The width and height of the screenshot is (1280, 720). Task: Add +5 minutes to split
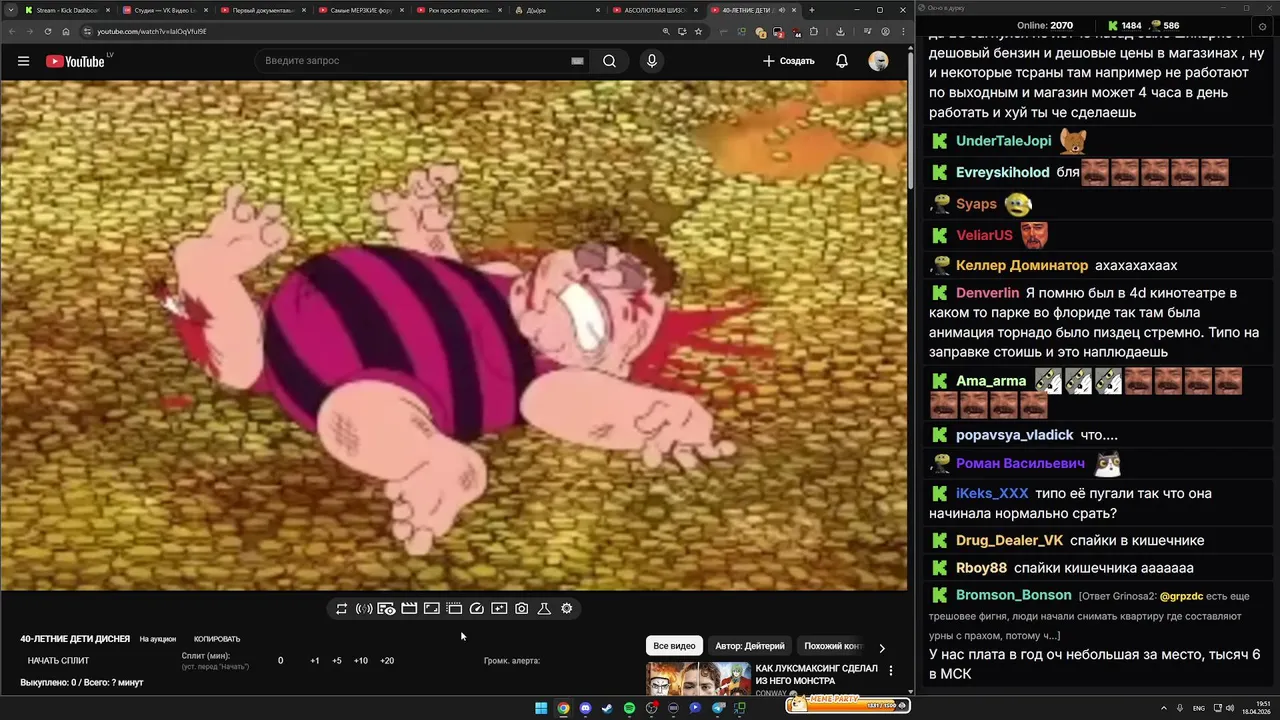coord(337,661)
